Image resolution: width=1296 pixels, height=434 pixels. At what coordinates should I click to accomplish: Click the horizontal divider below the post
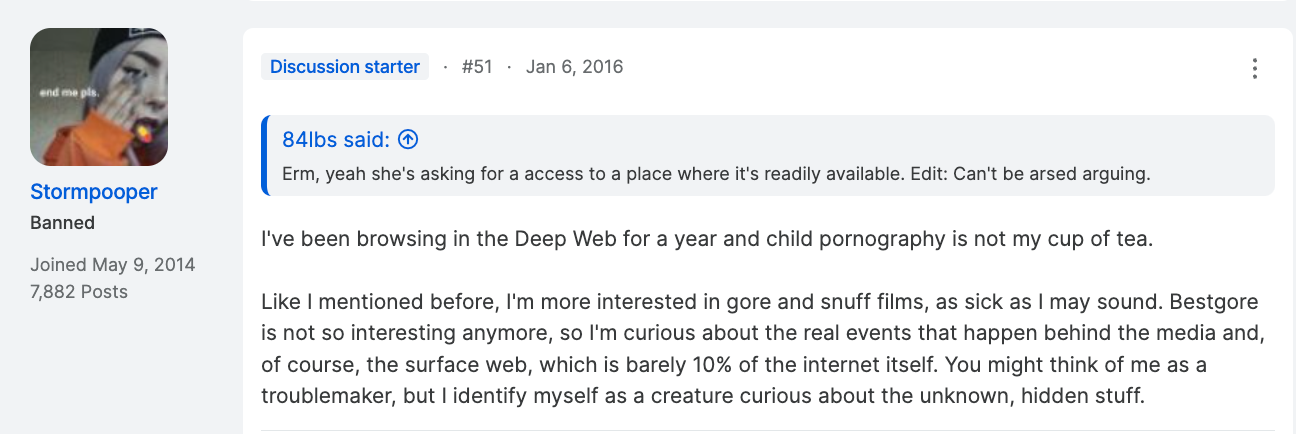tap(768, 431)
